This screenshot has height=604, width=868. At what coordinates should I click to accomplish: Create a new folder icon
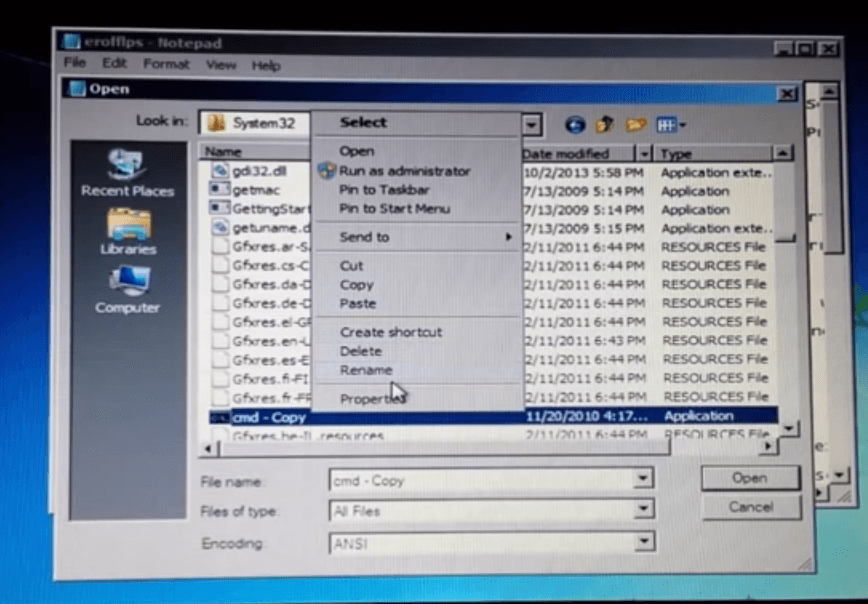pyautogui.click(x=636, y=125)
